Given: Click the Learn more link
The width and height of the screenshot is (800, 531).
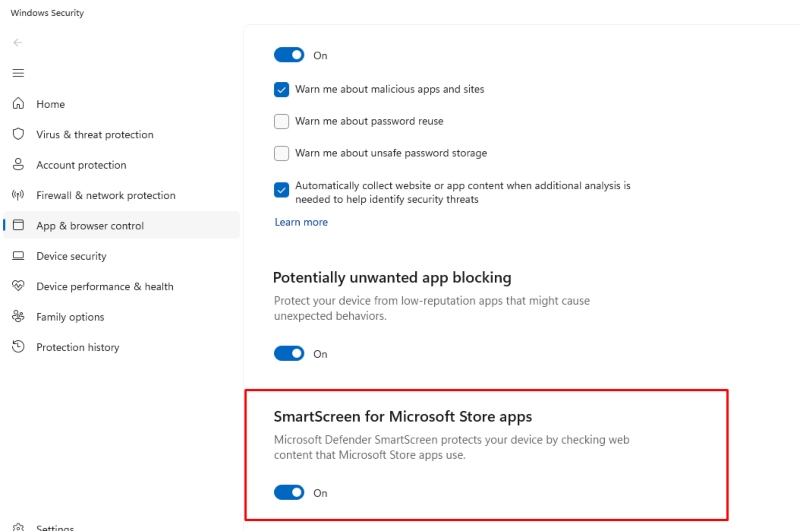Looking at the screenshot, I should (301, 222).
